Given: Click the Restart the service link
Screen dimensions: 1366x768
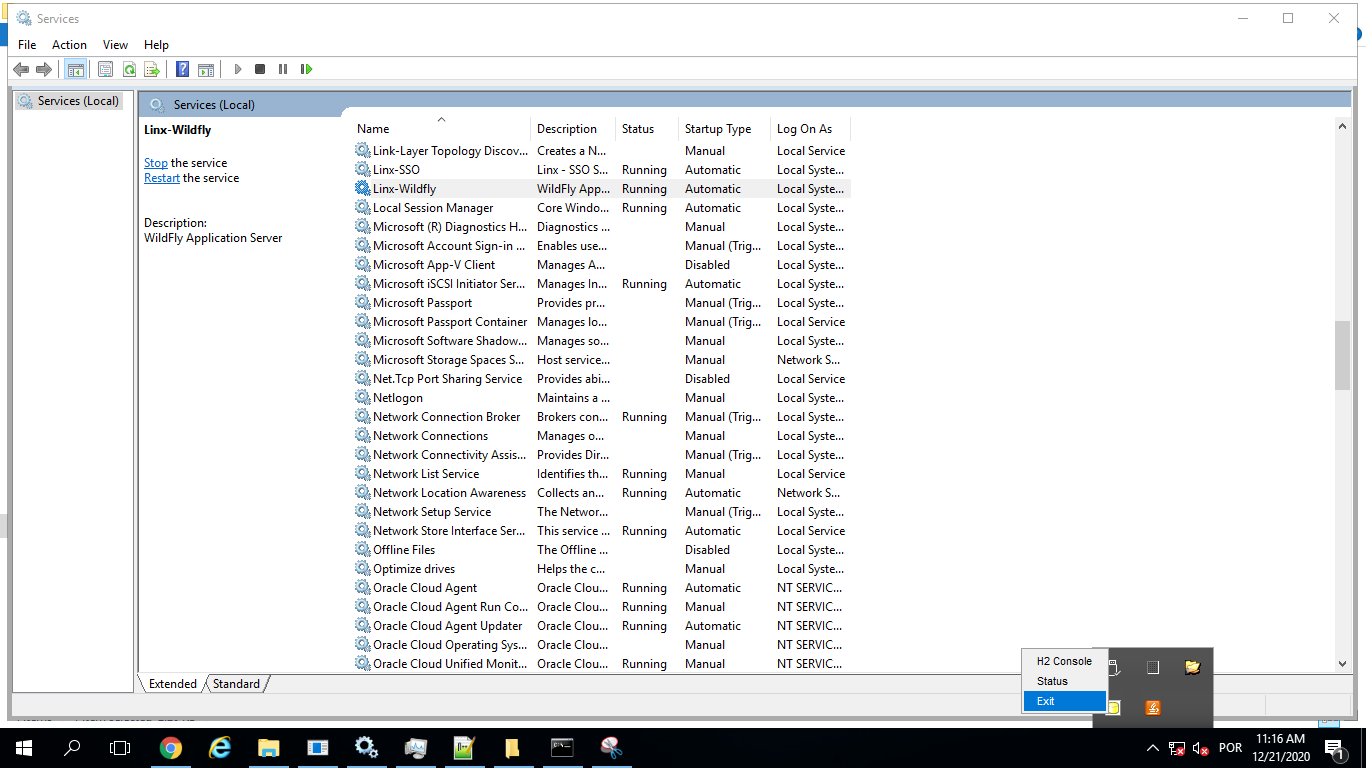Looking at the screenshot, I should click(162, 178).
